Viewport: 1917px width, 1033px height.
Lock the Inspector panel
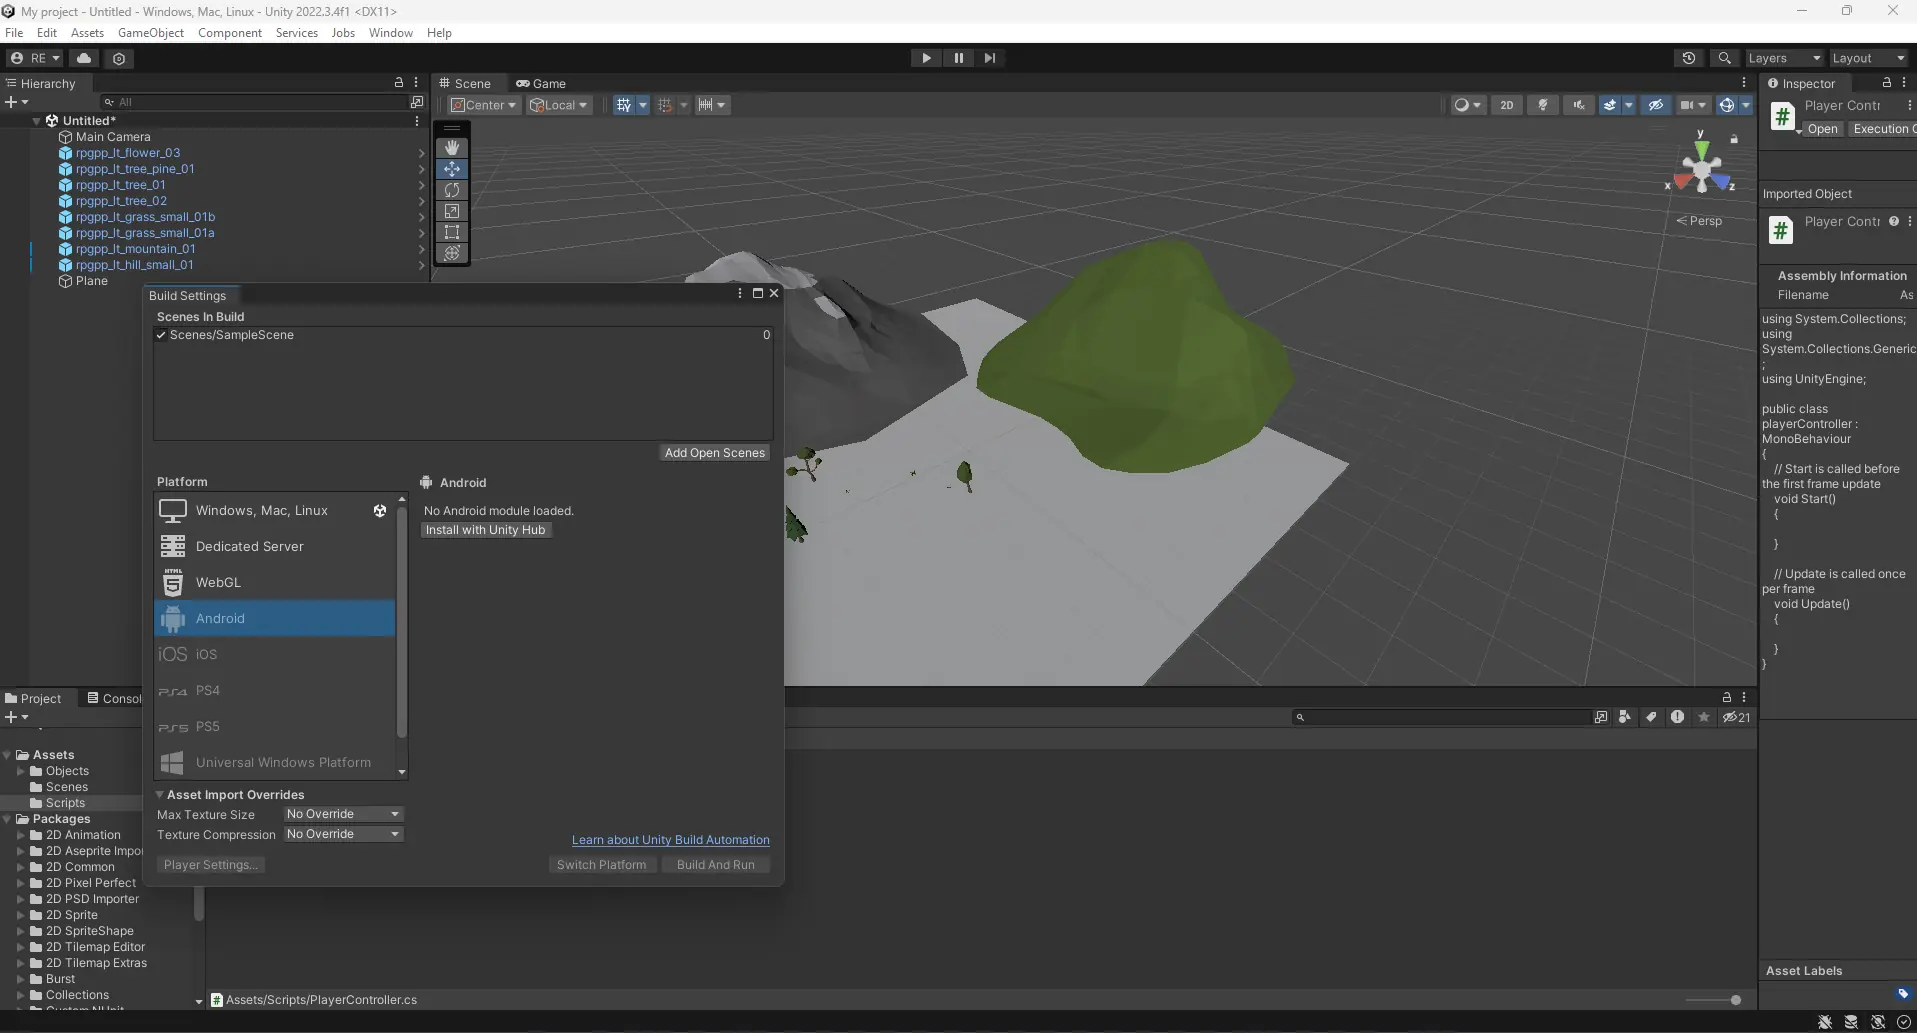[1886, 83]
